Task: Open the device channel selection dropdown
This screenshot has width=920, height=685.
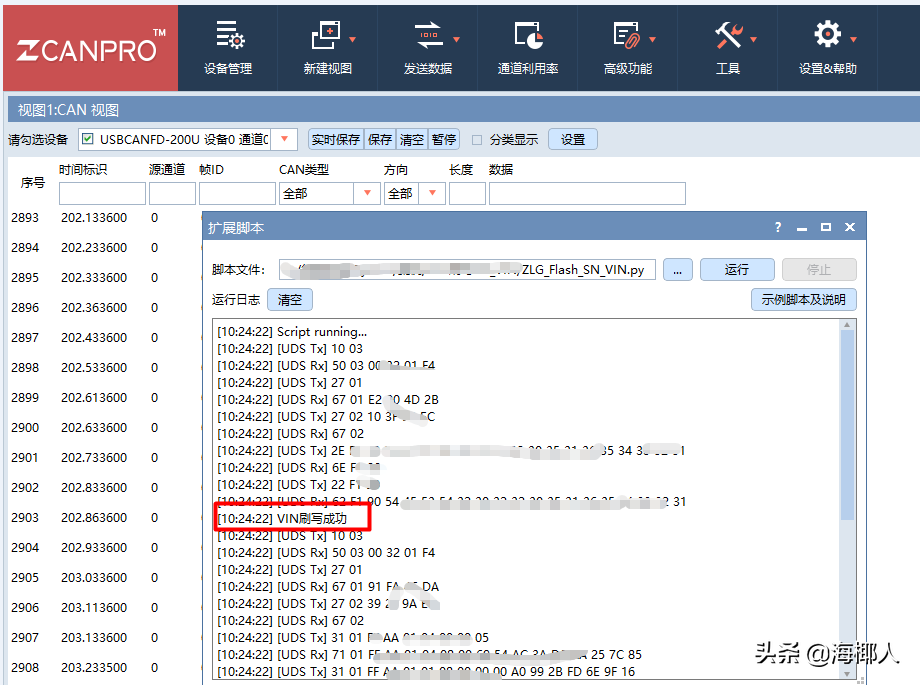Action: click(x=283, y=139)
